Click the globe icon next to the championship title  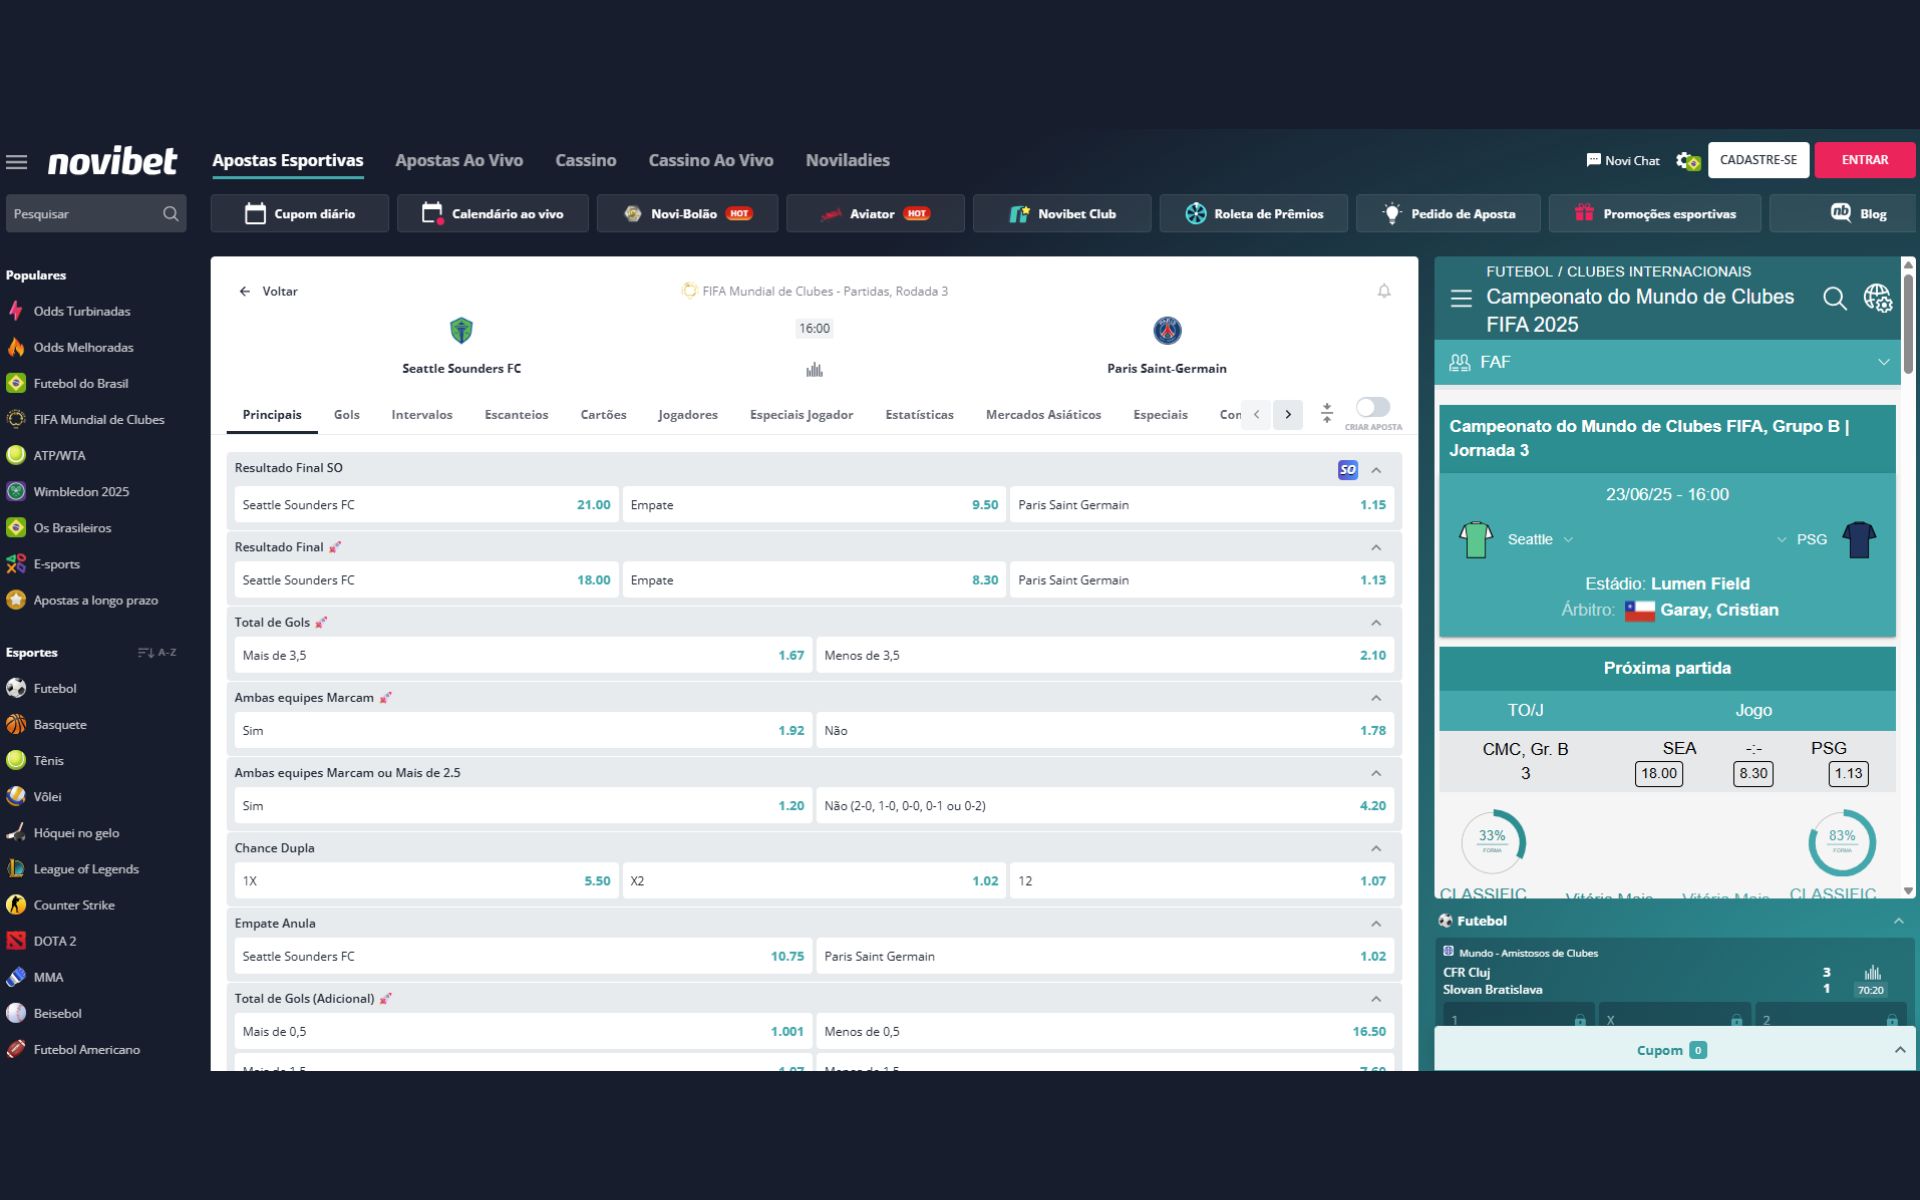[1879, 298]
